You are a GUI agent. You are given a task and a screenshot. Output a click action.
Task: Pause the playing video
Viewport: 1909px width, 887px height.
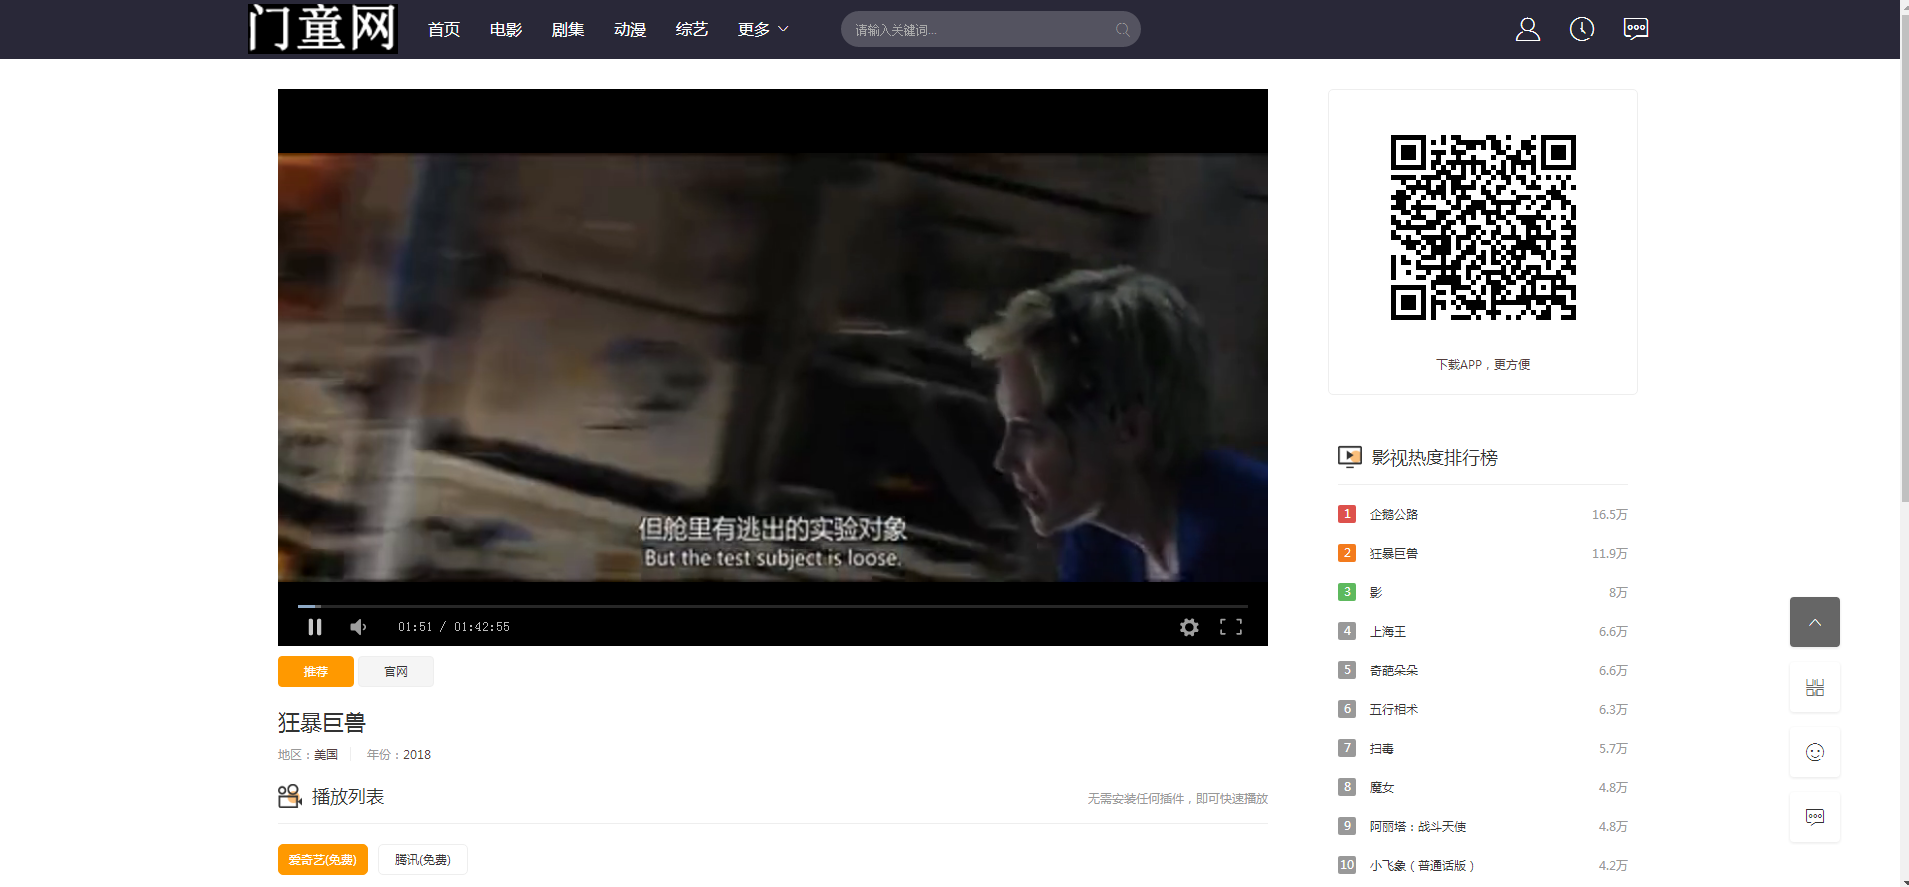315,627
